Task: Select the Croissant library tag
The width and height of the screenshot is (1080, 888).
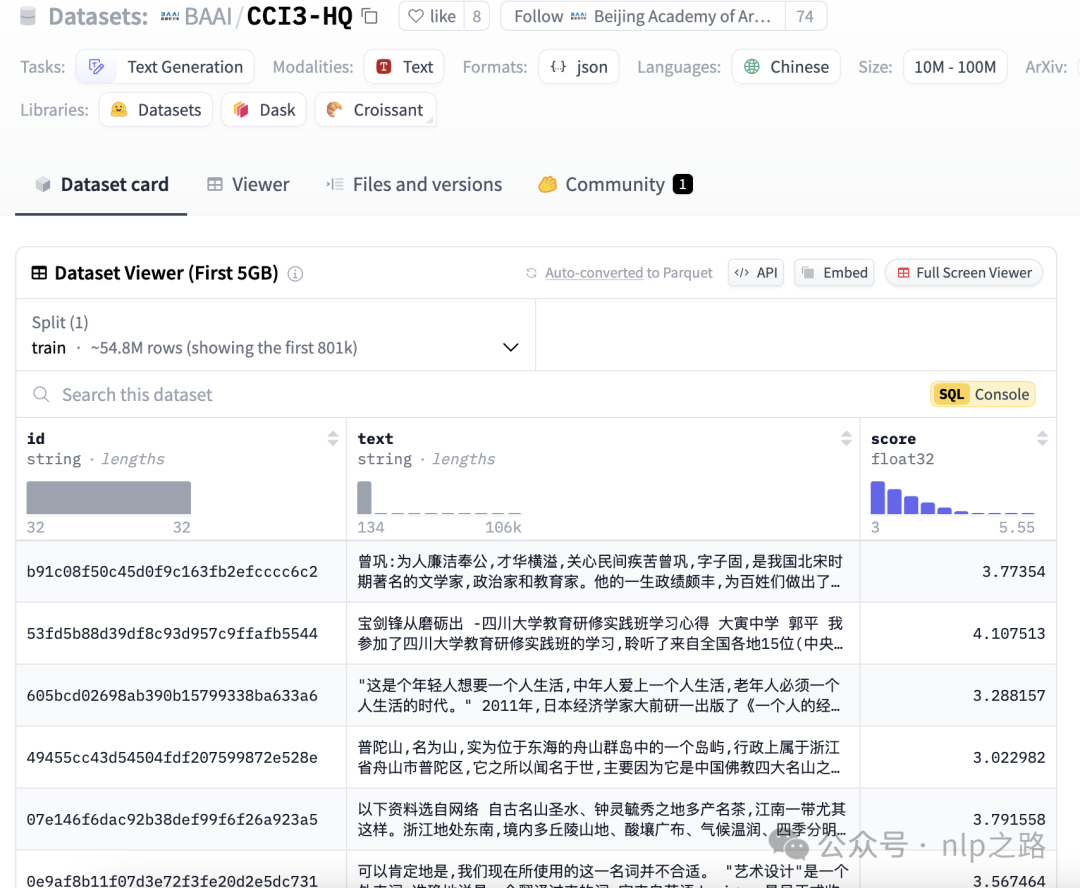Action: [375, 110]
